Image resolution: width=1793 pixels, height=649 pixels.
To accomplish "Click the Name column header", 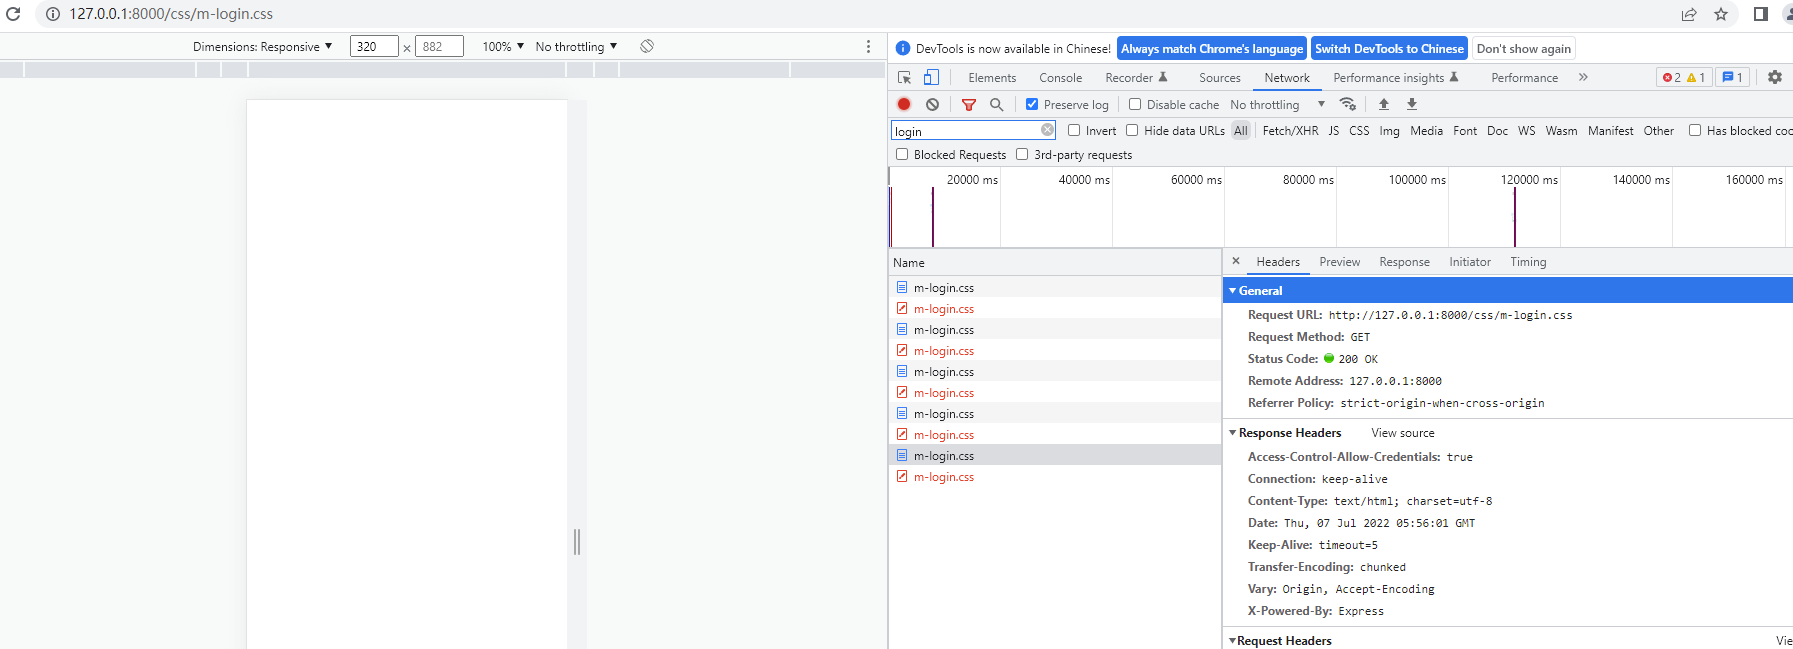I will pyautogui.click(x=1055, y=262).
